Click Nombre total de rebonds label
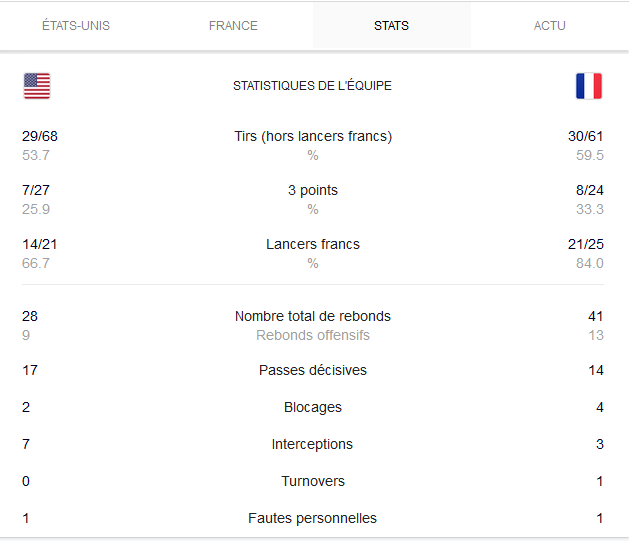The height and width of the screenshot is (541, 629). (313, 316)
